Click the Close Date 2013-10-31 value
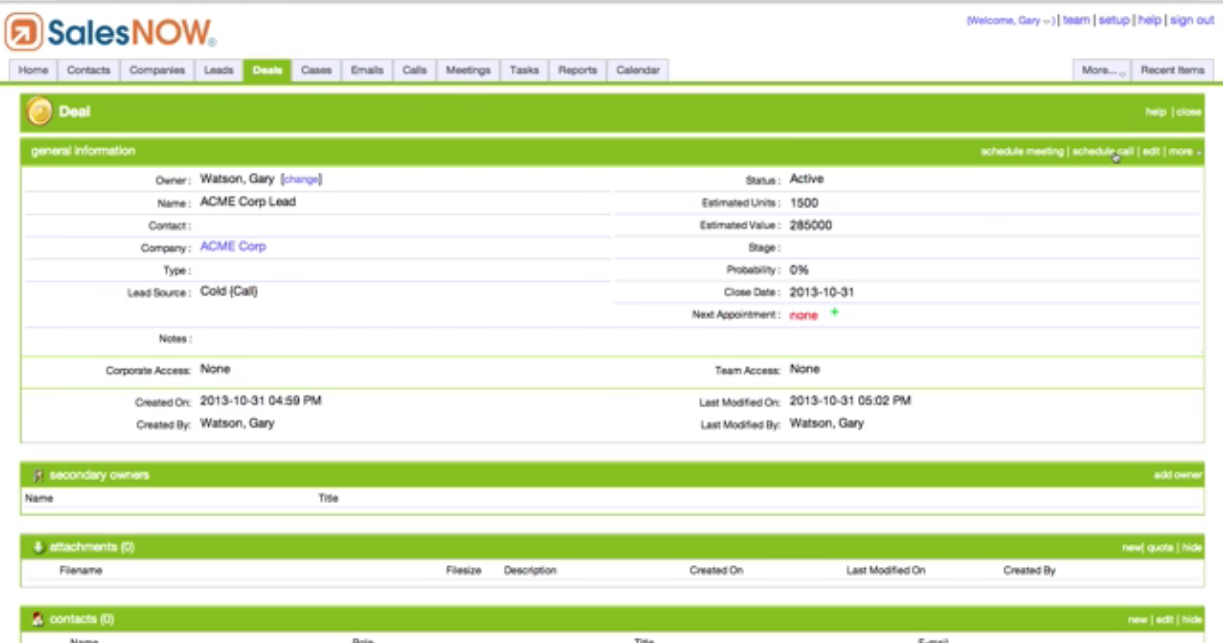 pyautogui.click(x=822, y=293)
